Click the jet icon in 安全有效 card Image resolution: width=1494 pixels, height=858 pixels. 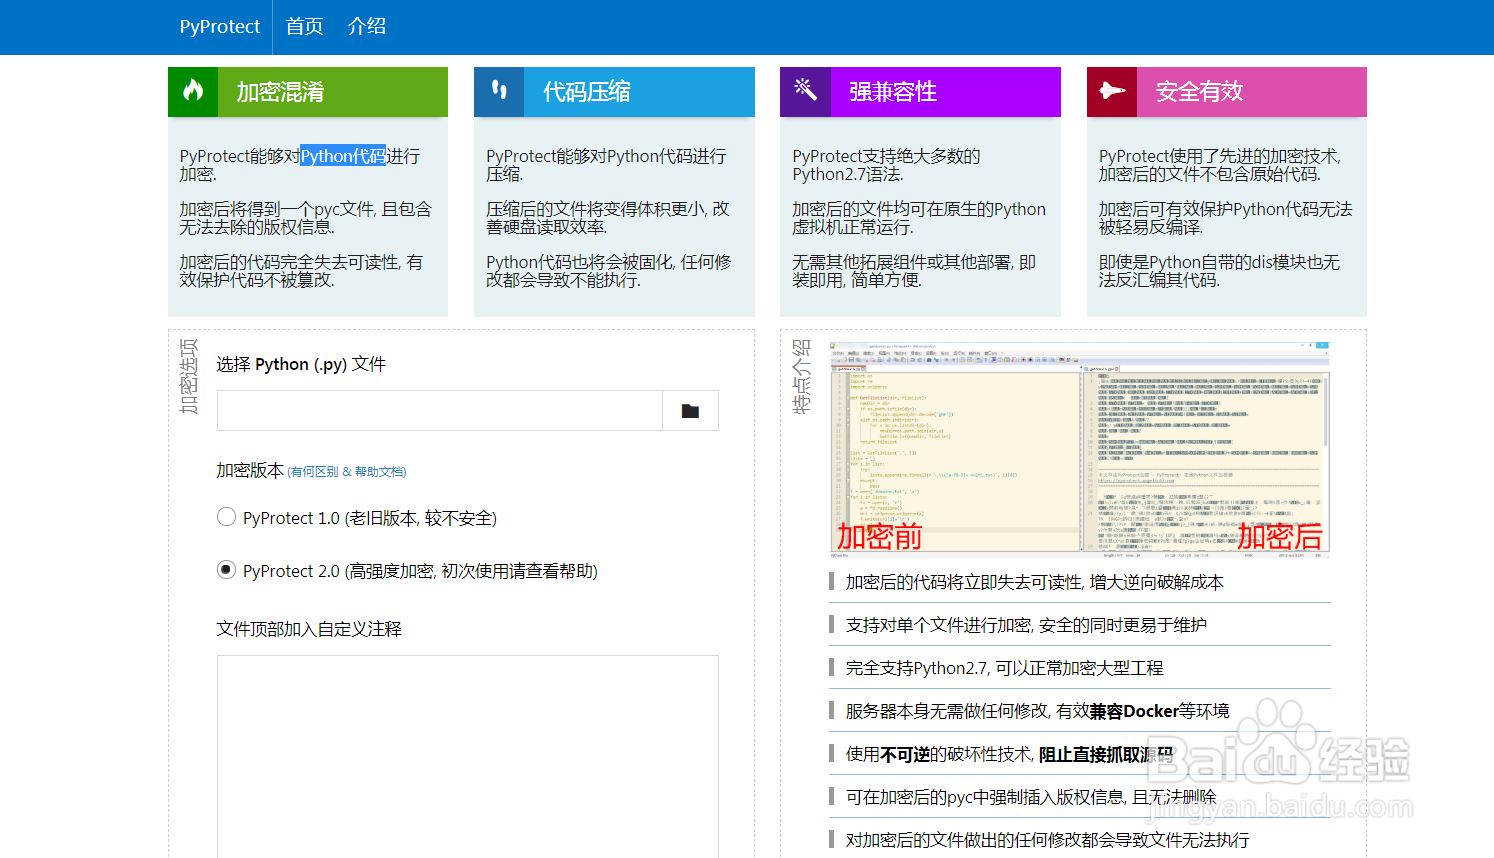1112,91
